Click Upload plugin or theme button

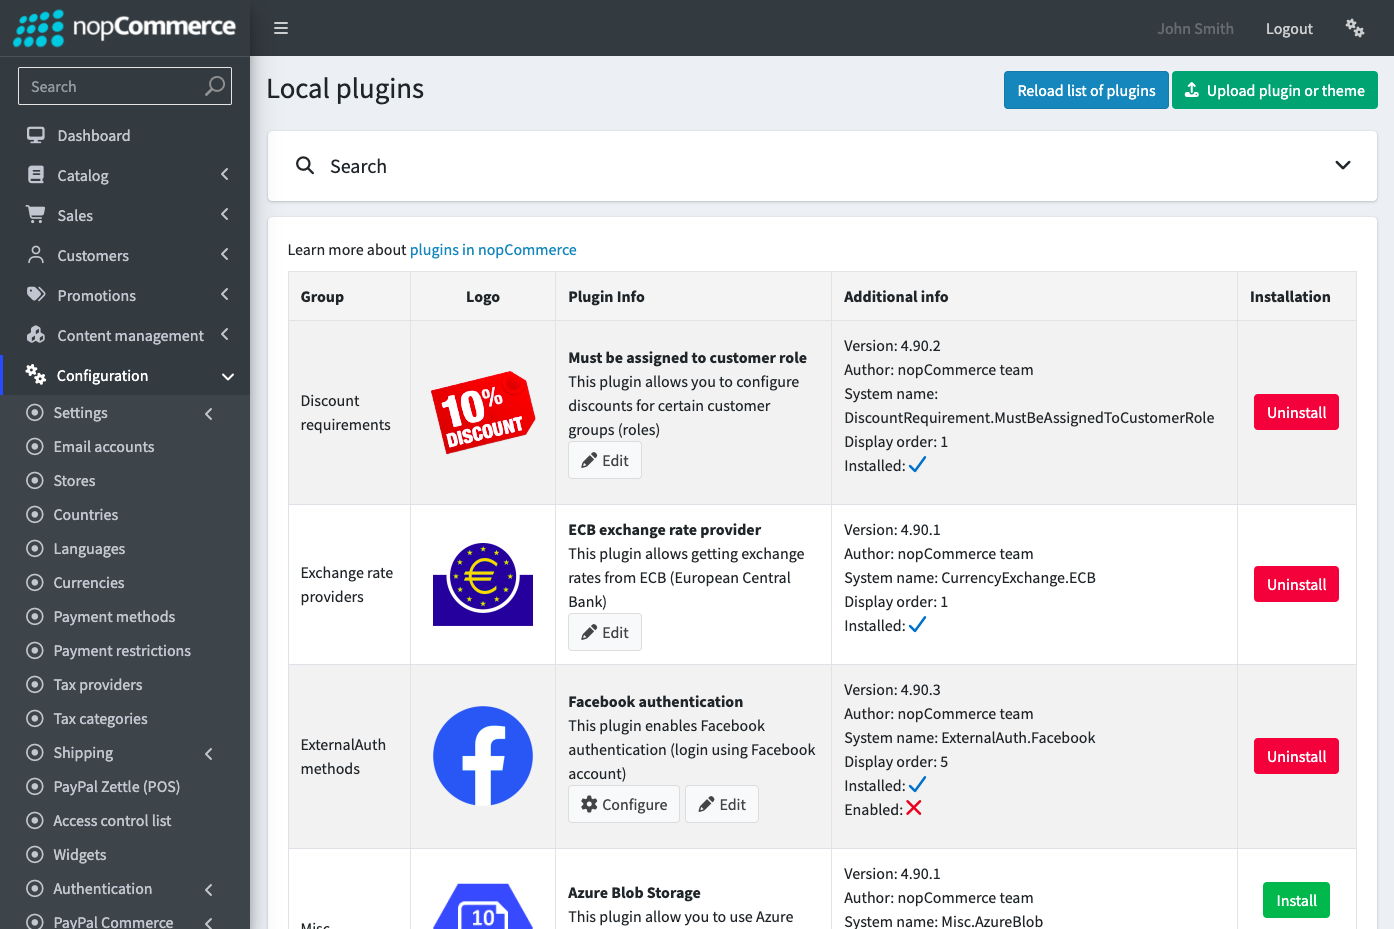[x=1275, y=90]
